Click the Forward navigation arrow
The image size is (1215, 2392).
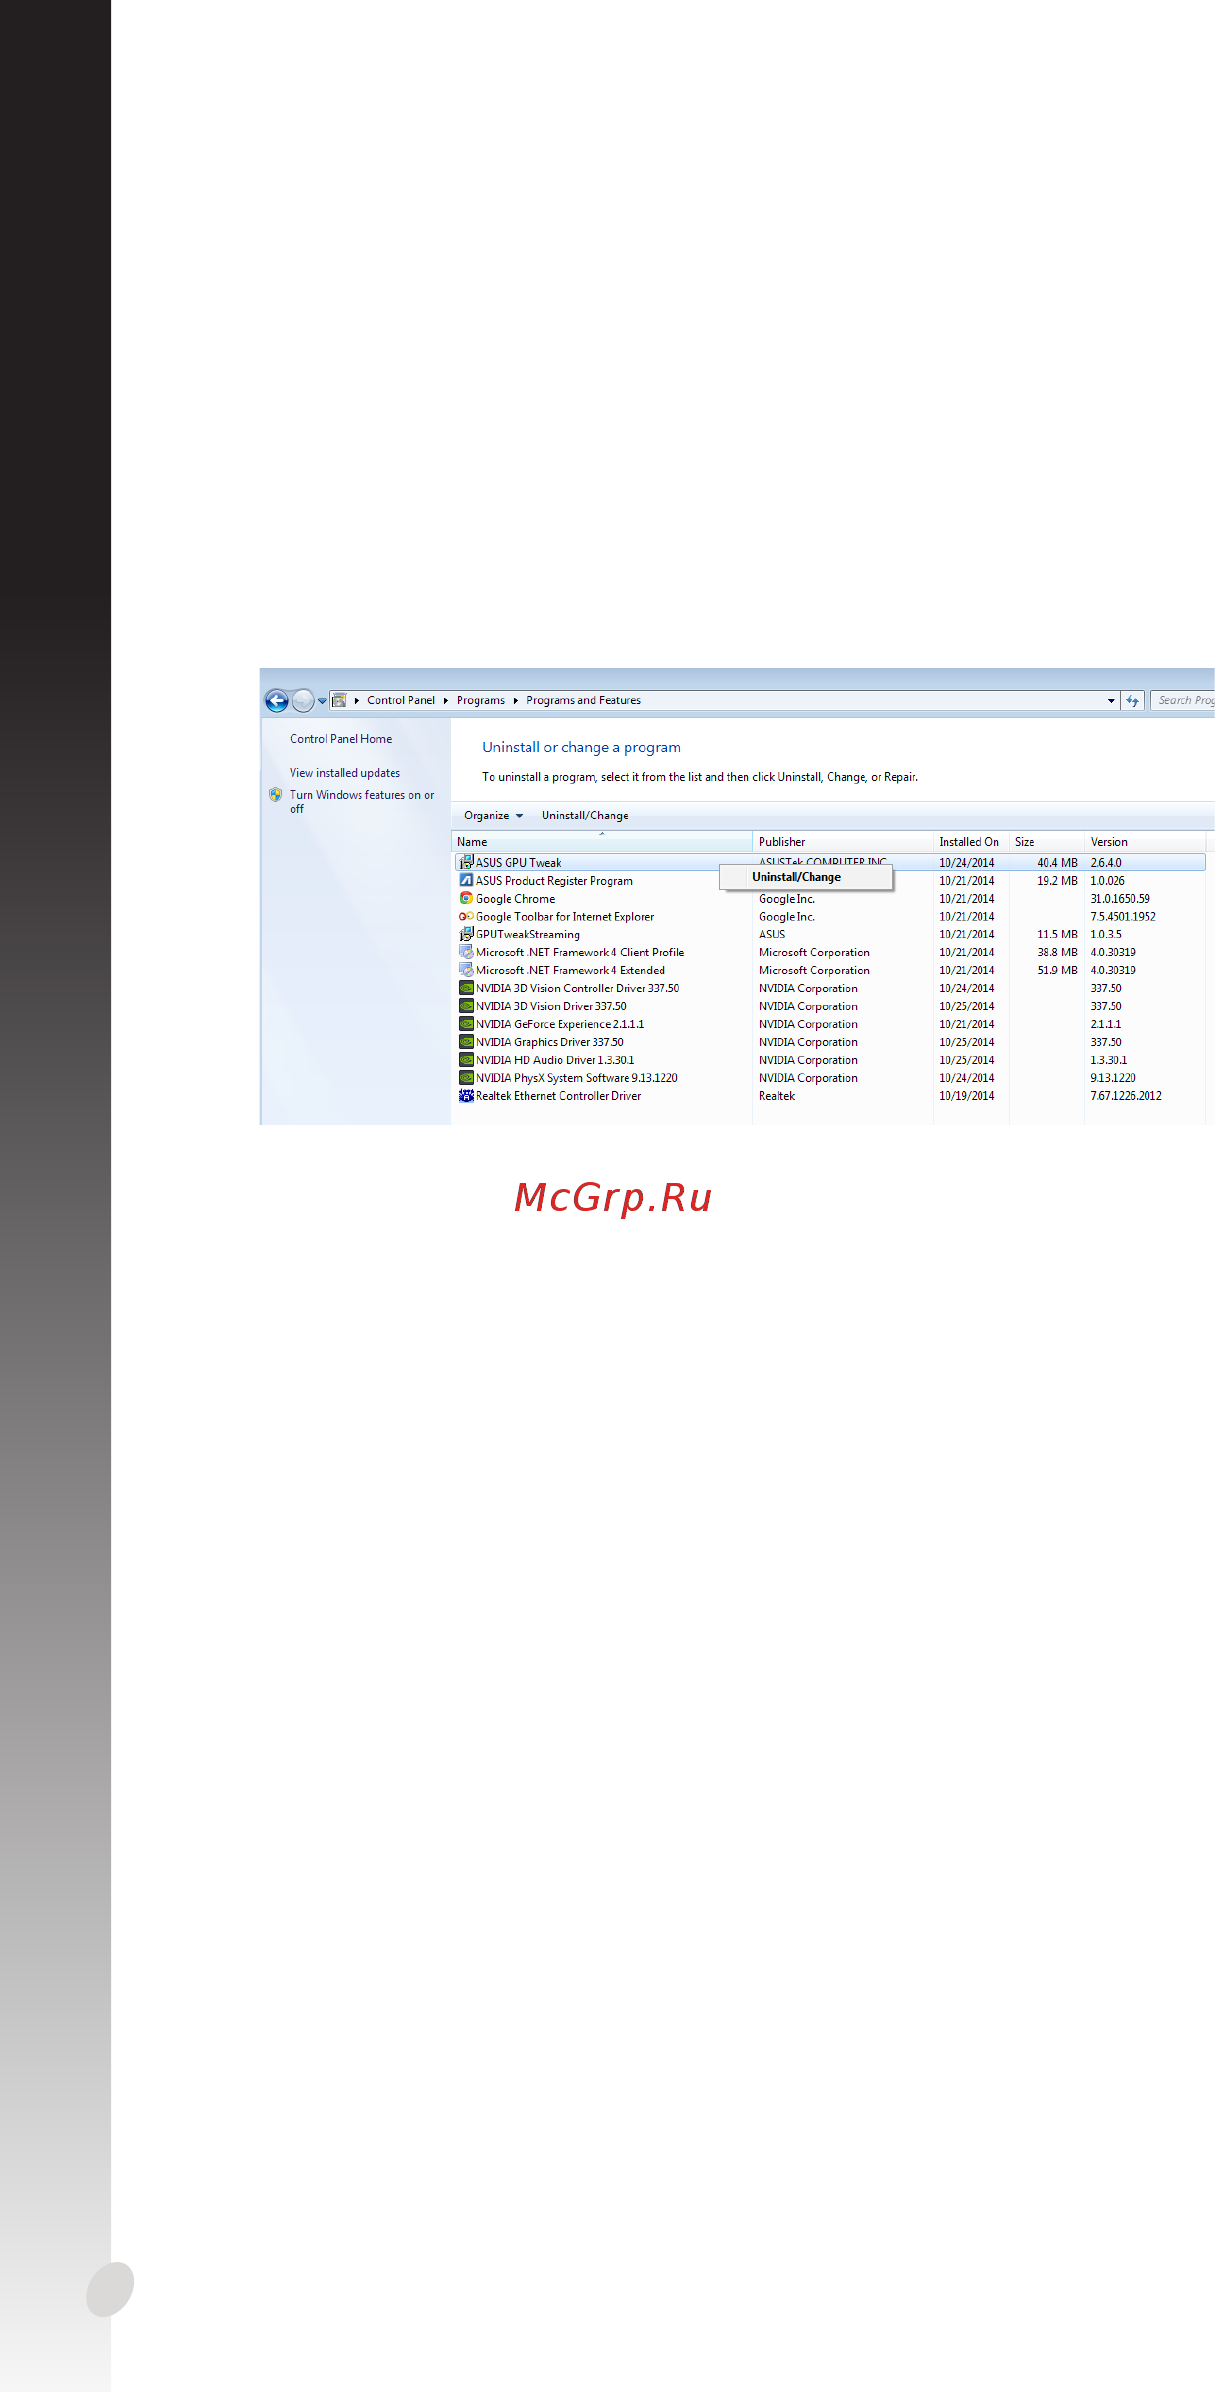[303, 701]
